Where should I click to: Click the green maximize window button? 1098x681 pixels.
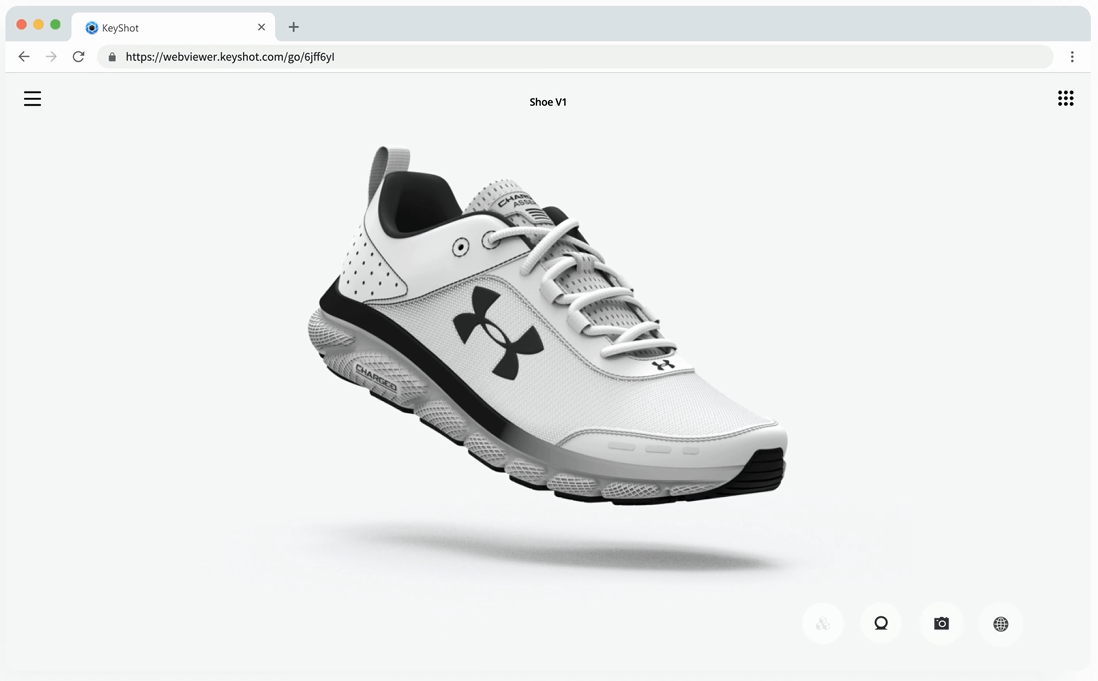click(x=55, y=24)
